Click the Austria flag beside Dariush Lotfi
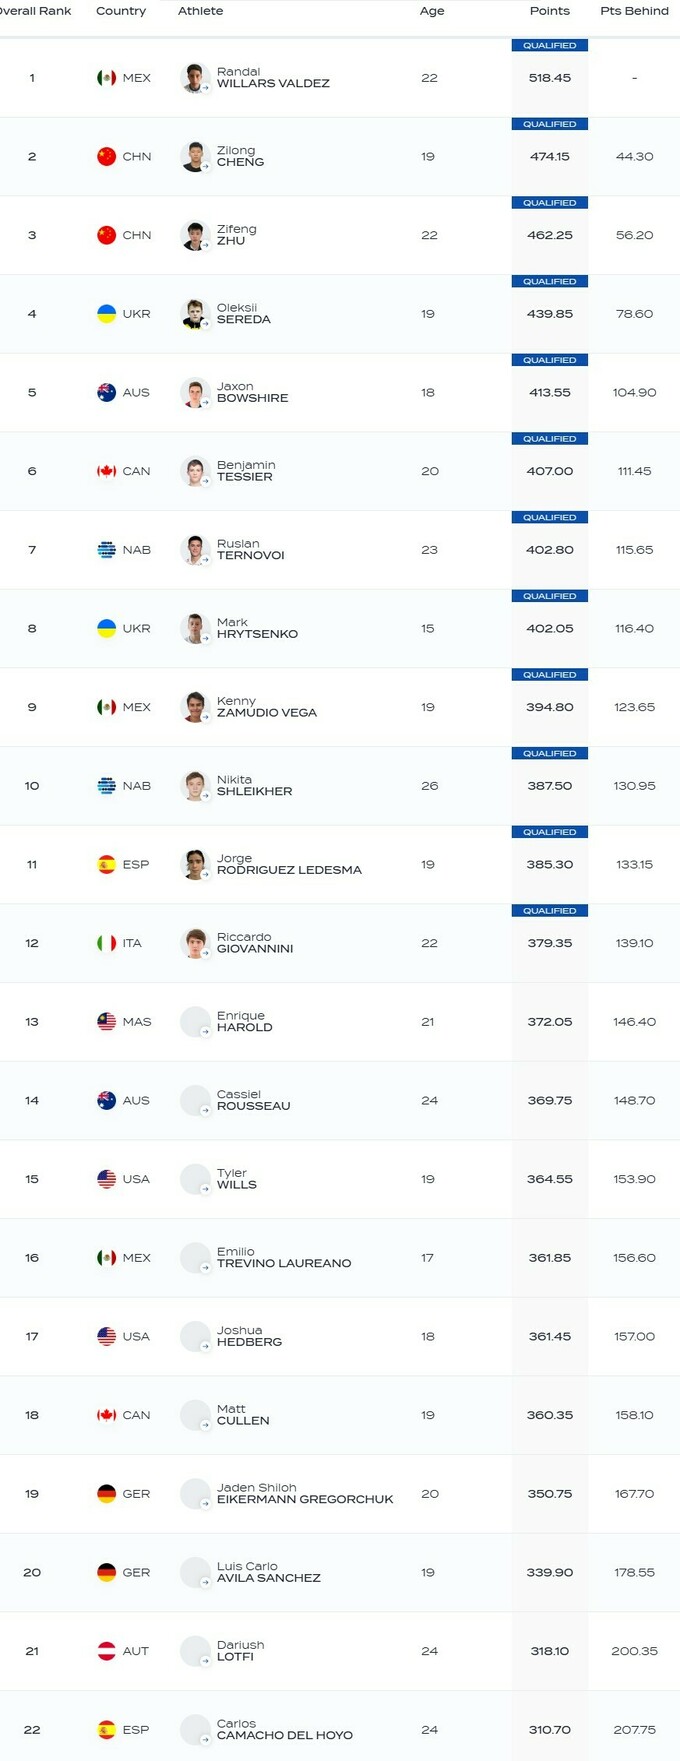This screenshot has width=680, height=1761. coord(106,1651)
